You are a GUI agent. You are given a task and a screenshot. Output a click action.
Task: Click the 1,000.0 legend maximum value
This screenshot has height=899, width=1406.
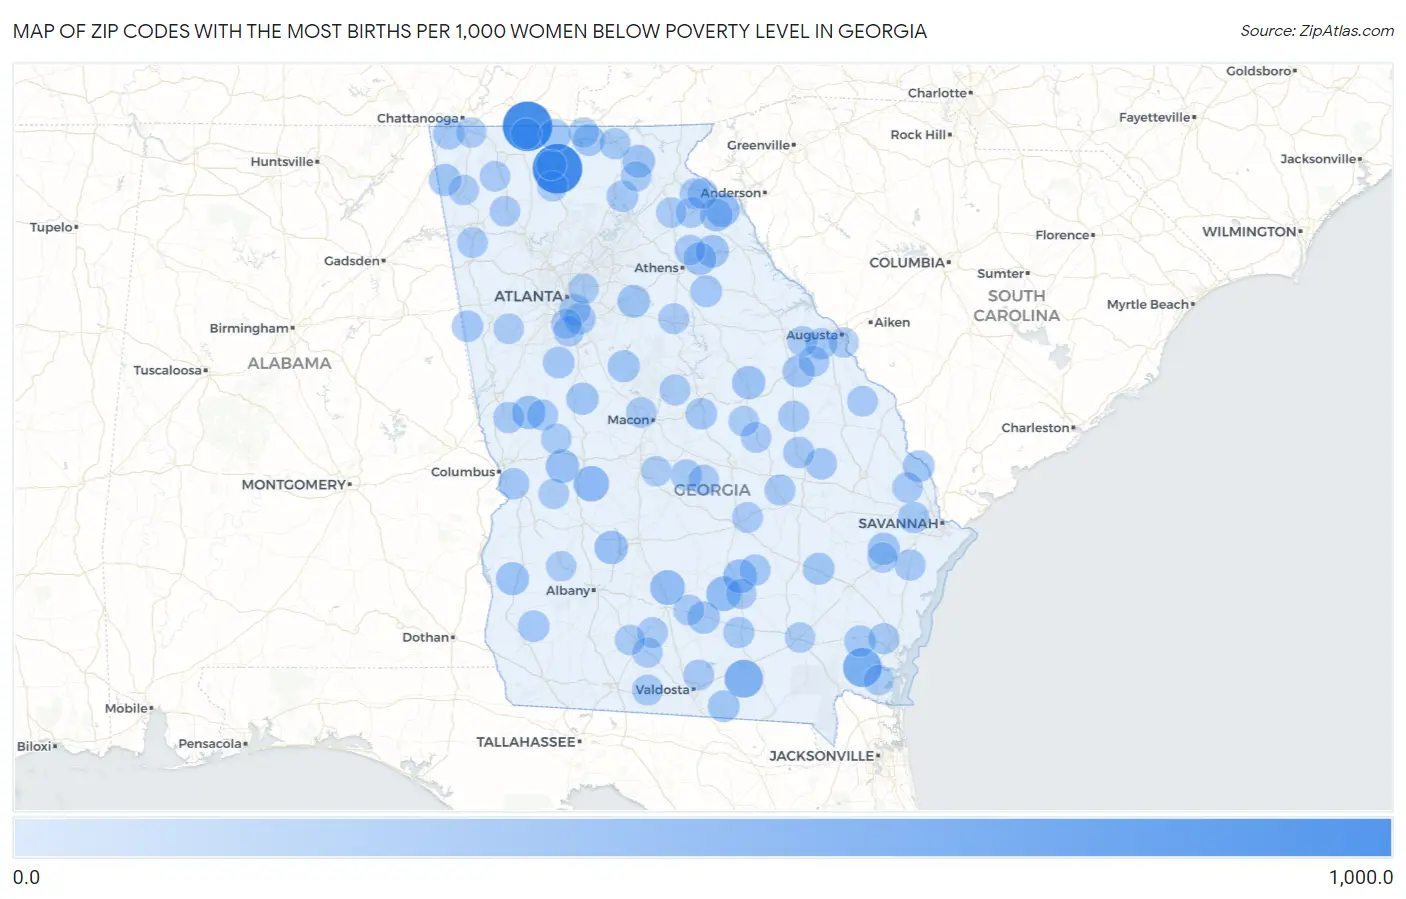1360,878
